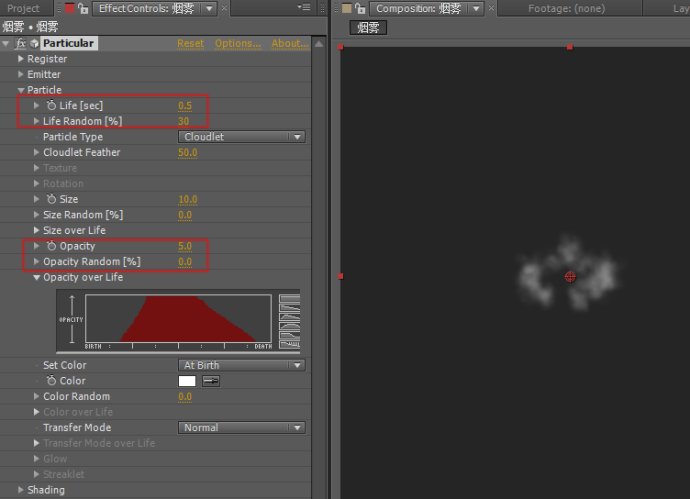The height and width of the screenshot is (499, 690).
Task: Open the Particle Type dropdown
Action: [x=242, y=137]
